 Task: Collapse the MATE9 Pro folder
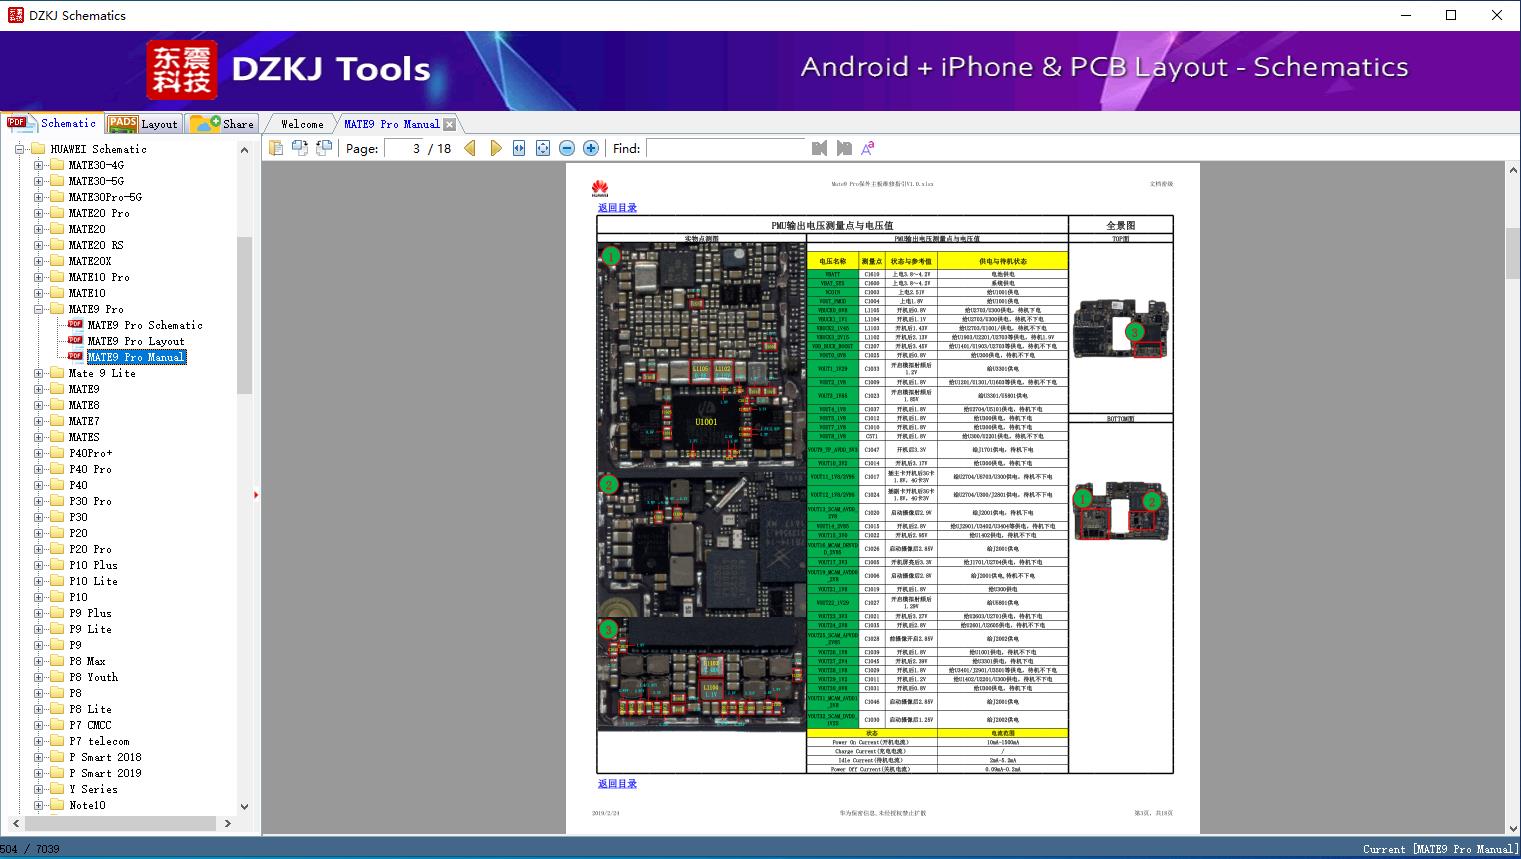[x=38, y=309]
